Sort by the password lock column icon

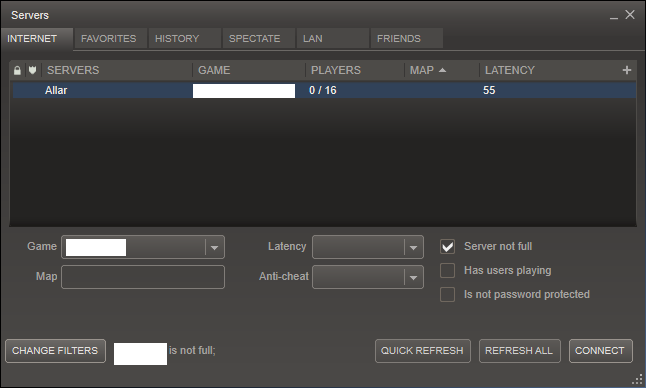(17, 70)
